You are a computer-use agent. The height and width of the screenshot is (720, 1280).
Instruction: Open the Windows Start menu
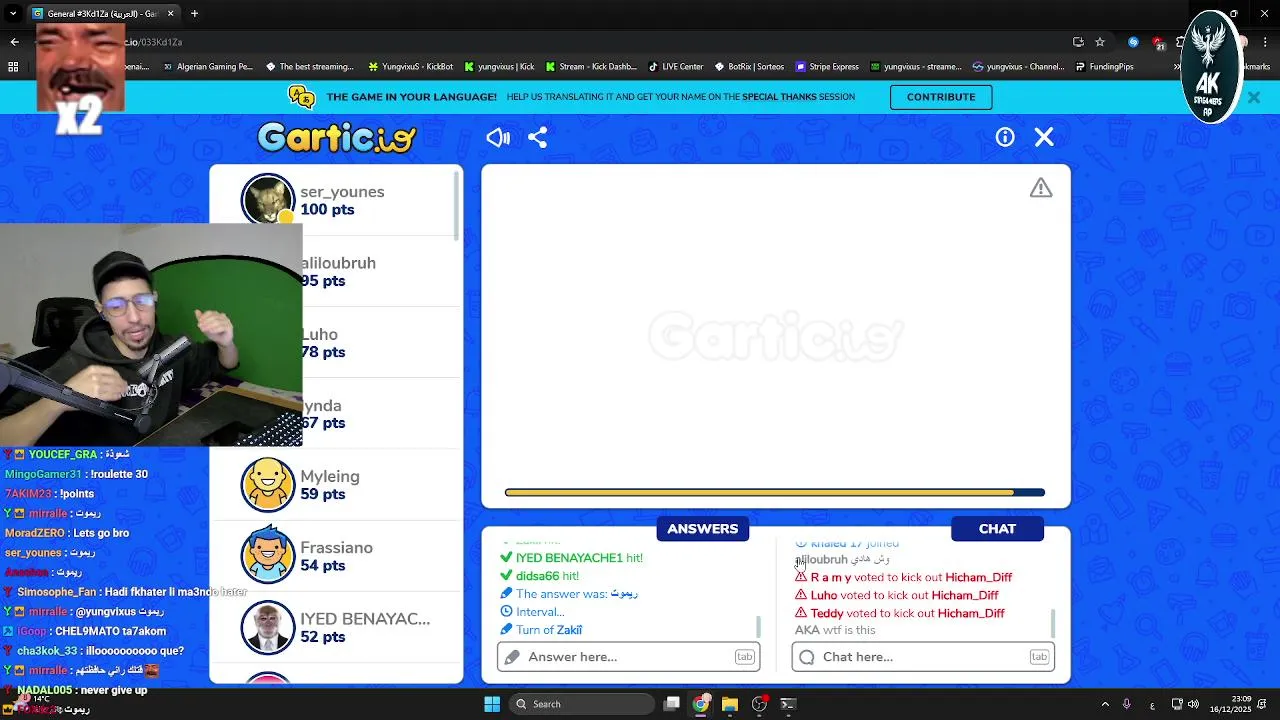point(492,704)
